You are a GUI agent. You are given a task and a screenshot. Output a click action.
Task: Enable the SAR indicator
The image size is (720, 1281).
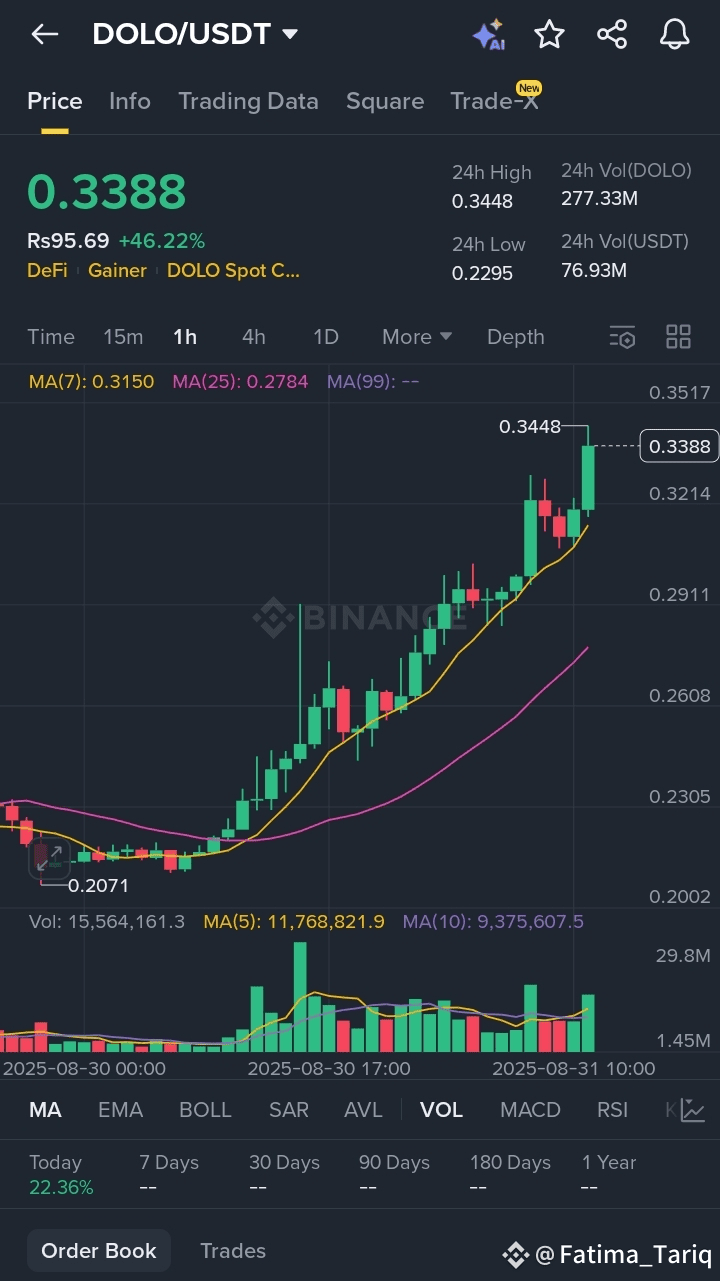[289, 1110]
